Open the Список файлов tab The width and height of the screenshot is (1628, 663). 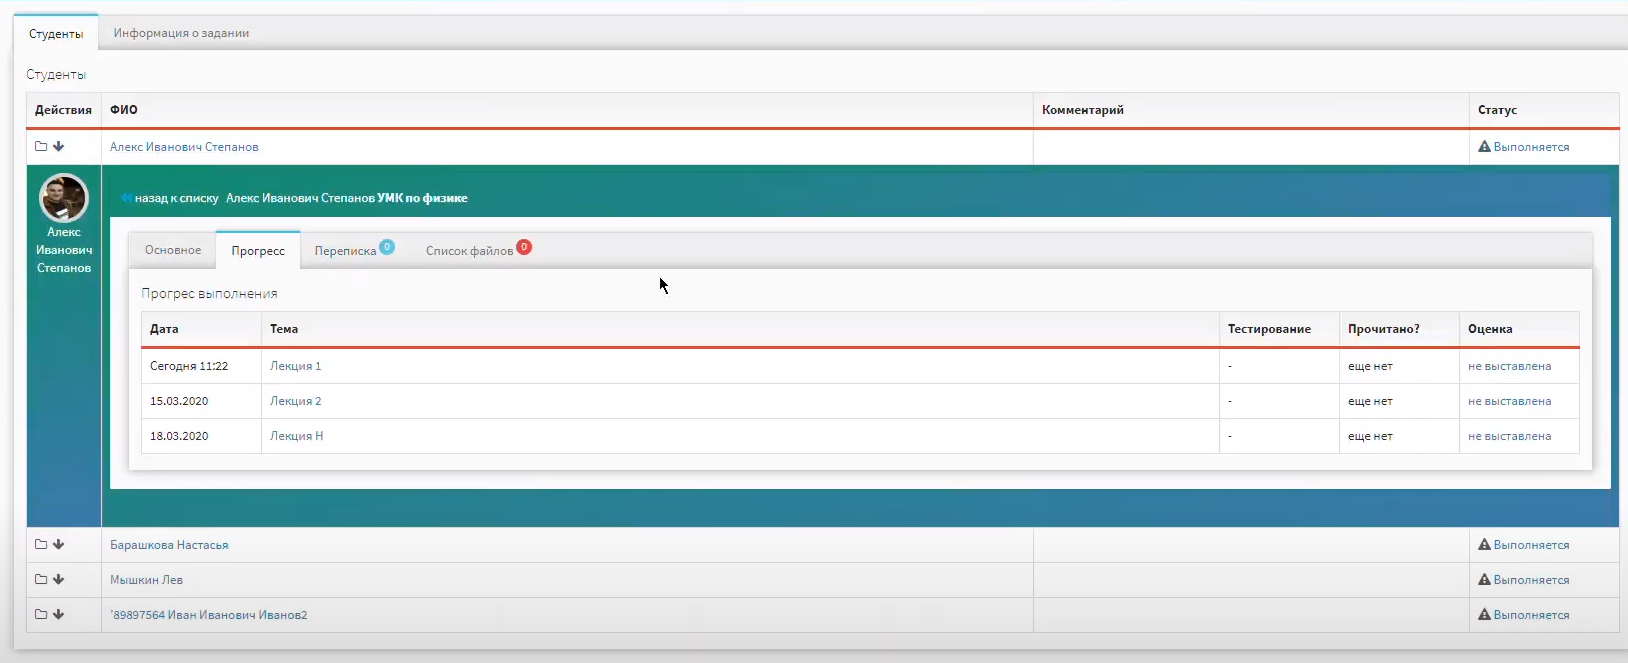tap(478, 250)
